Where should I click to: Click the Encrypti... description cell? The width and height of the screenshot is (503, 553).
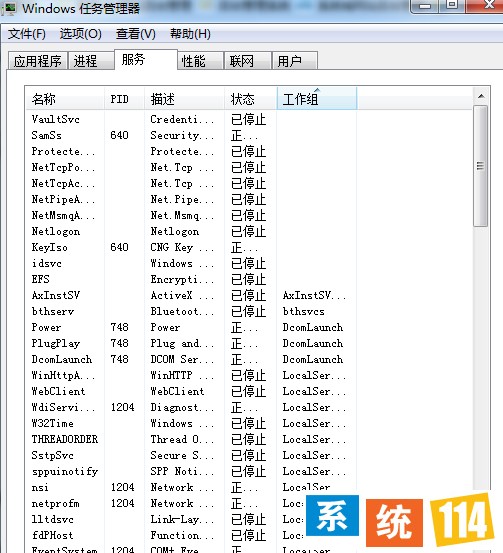click(x=182, y=279)
